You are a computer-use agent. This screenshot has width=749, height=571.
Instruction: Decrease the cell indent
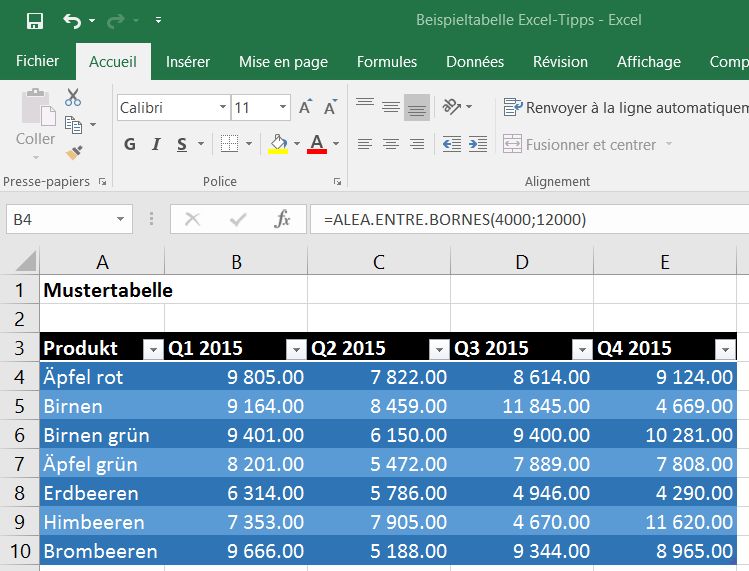tap(451, 144)
